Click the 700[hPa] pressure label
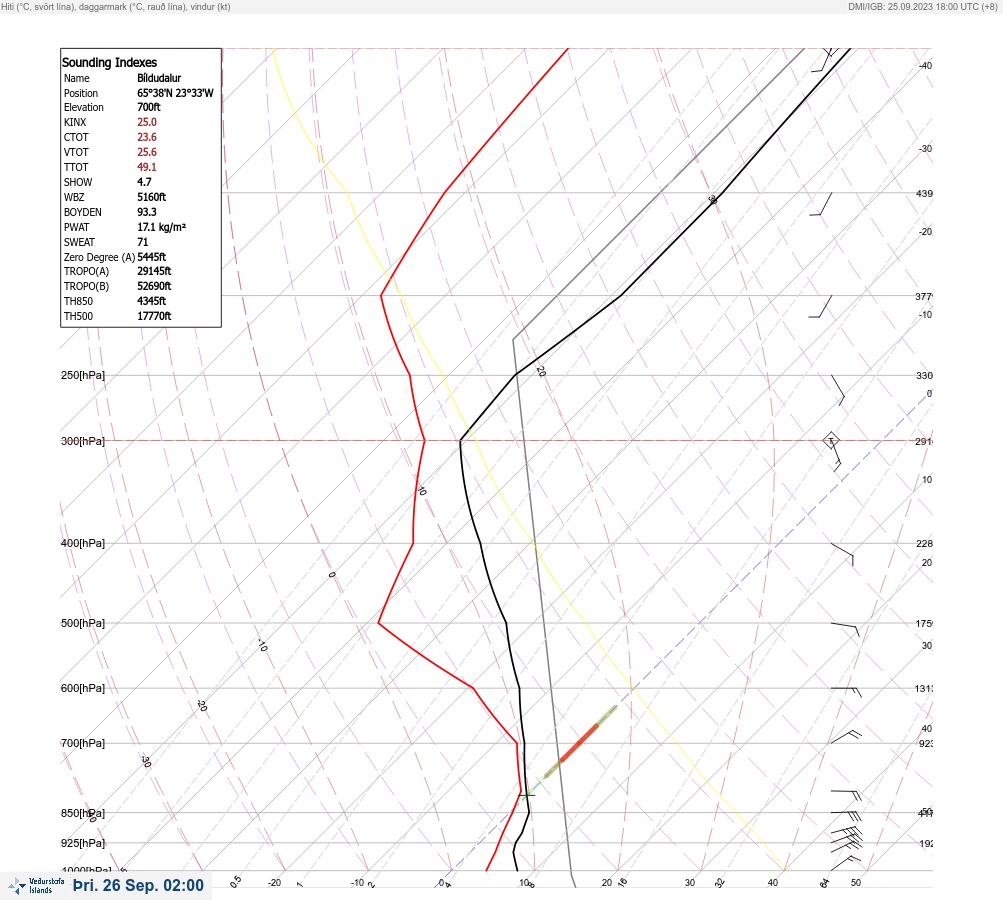Viewport: 1003px width, 900px height. coord(83,743)
